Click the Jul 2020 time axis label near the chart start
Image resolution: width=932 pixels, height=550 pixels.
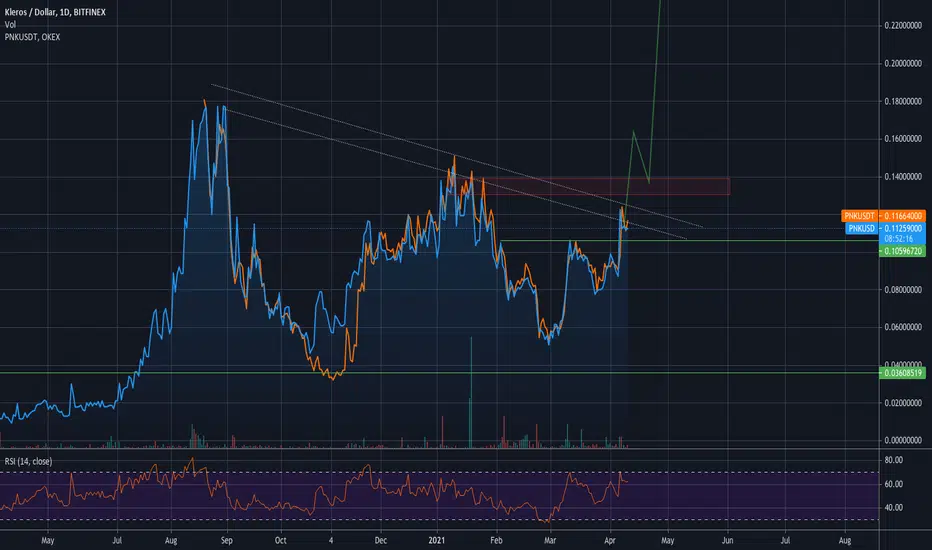(117, 540)
